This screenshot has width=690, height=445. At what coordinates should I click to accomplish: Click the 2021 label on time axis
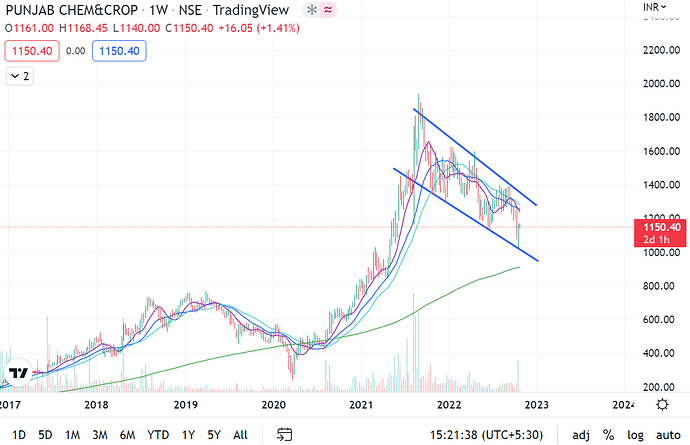pyautogui.click(x=361, y=405)
